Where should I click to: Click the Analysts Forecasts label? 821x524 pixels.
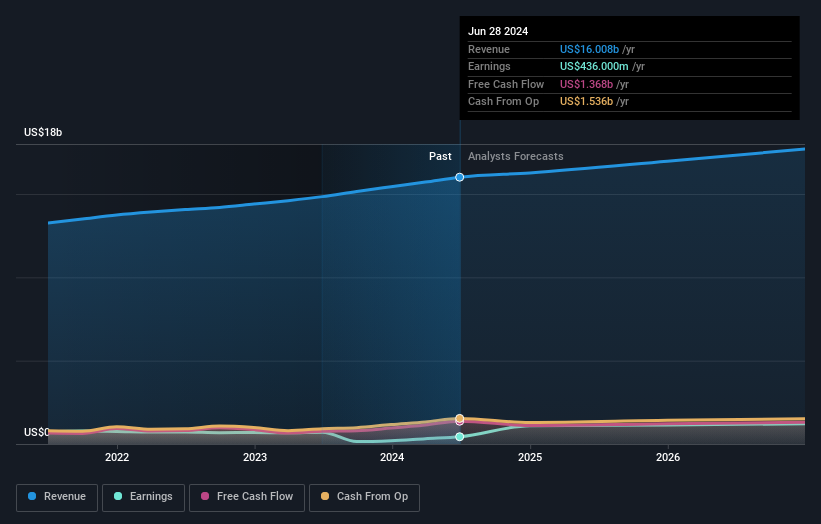pos(516,157)
